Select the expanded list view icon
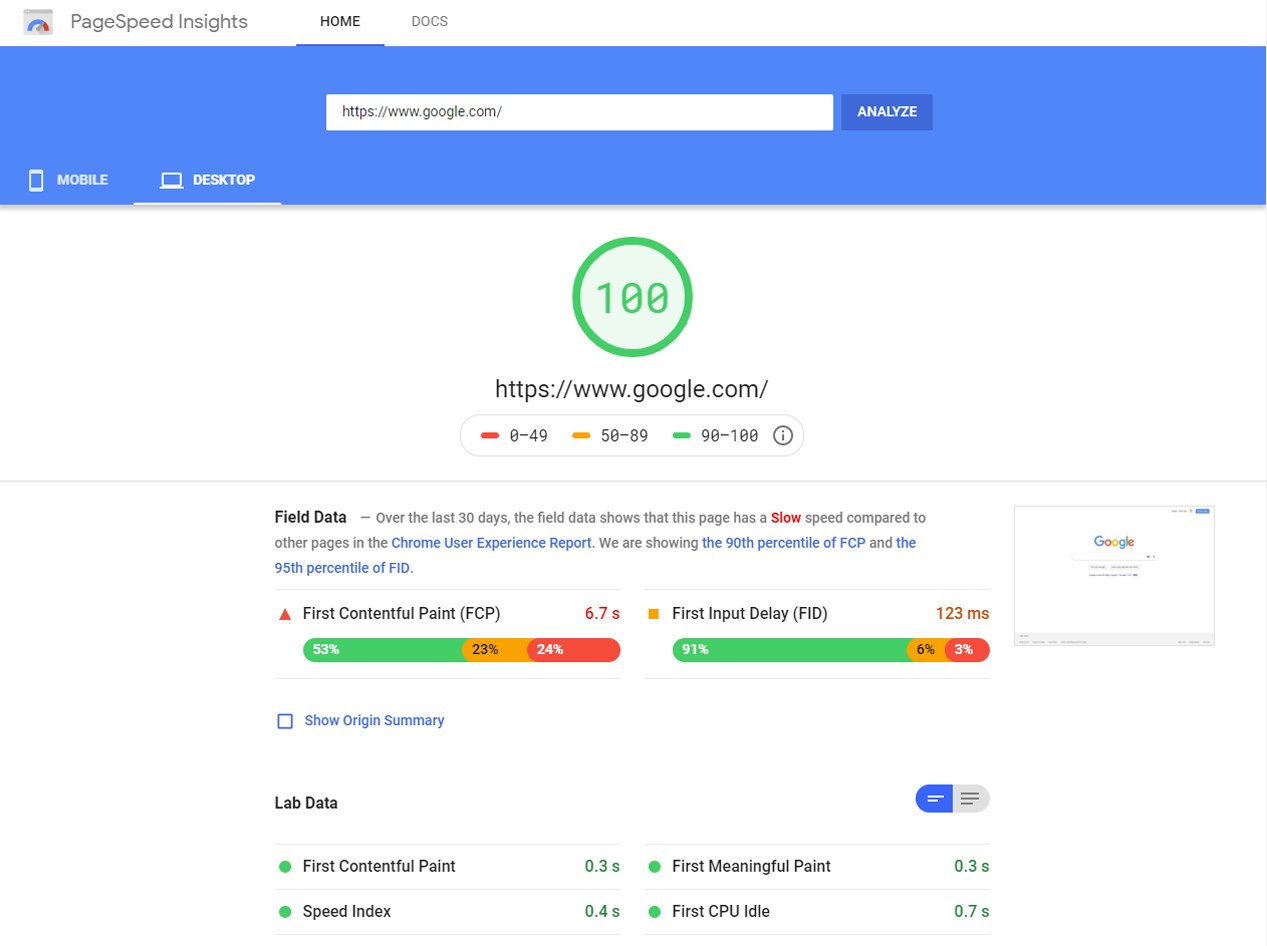The width and height of the screenshot is (1267, 946). pos(969,798)
